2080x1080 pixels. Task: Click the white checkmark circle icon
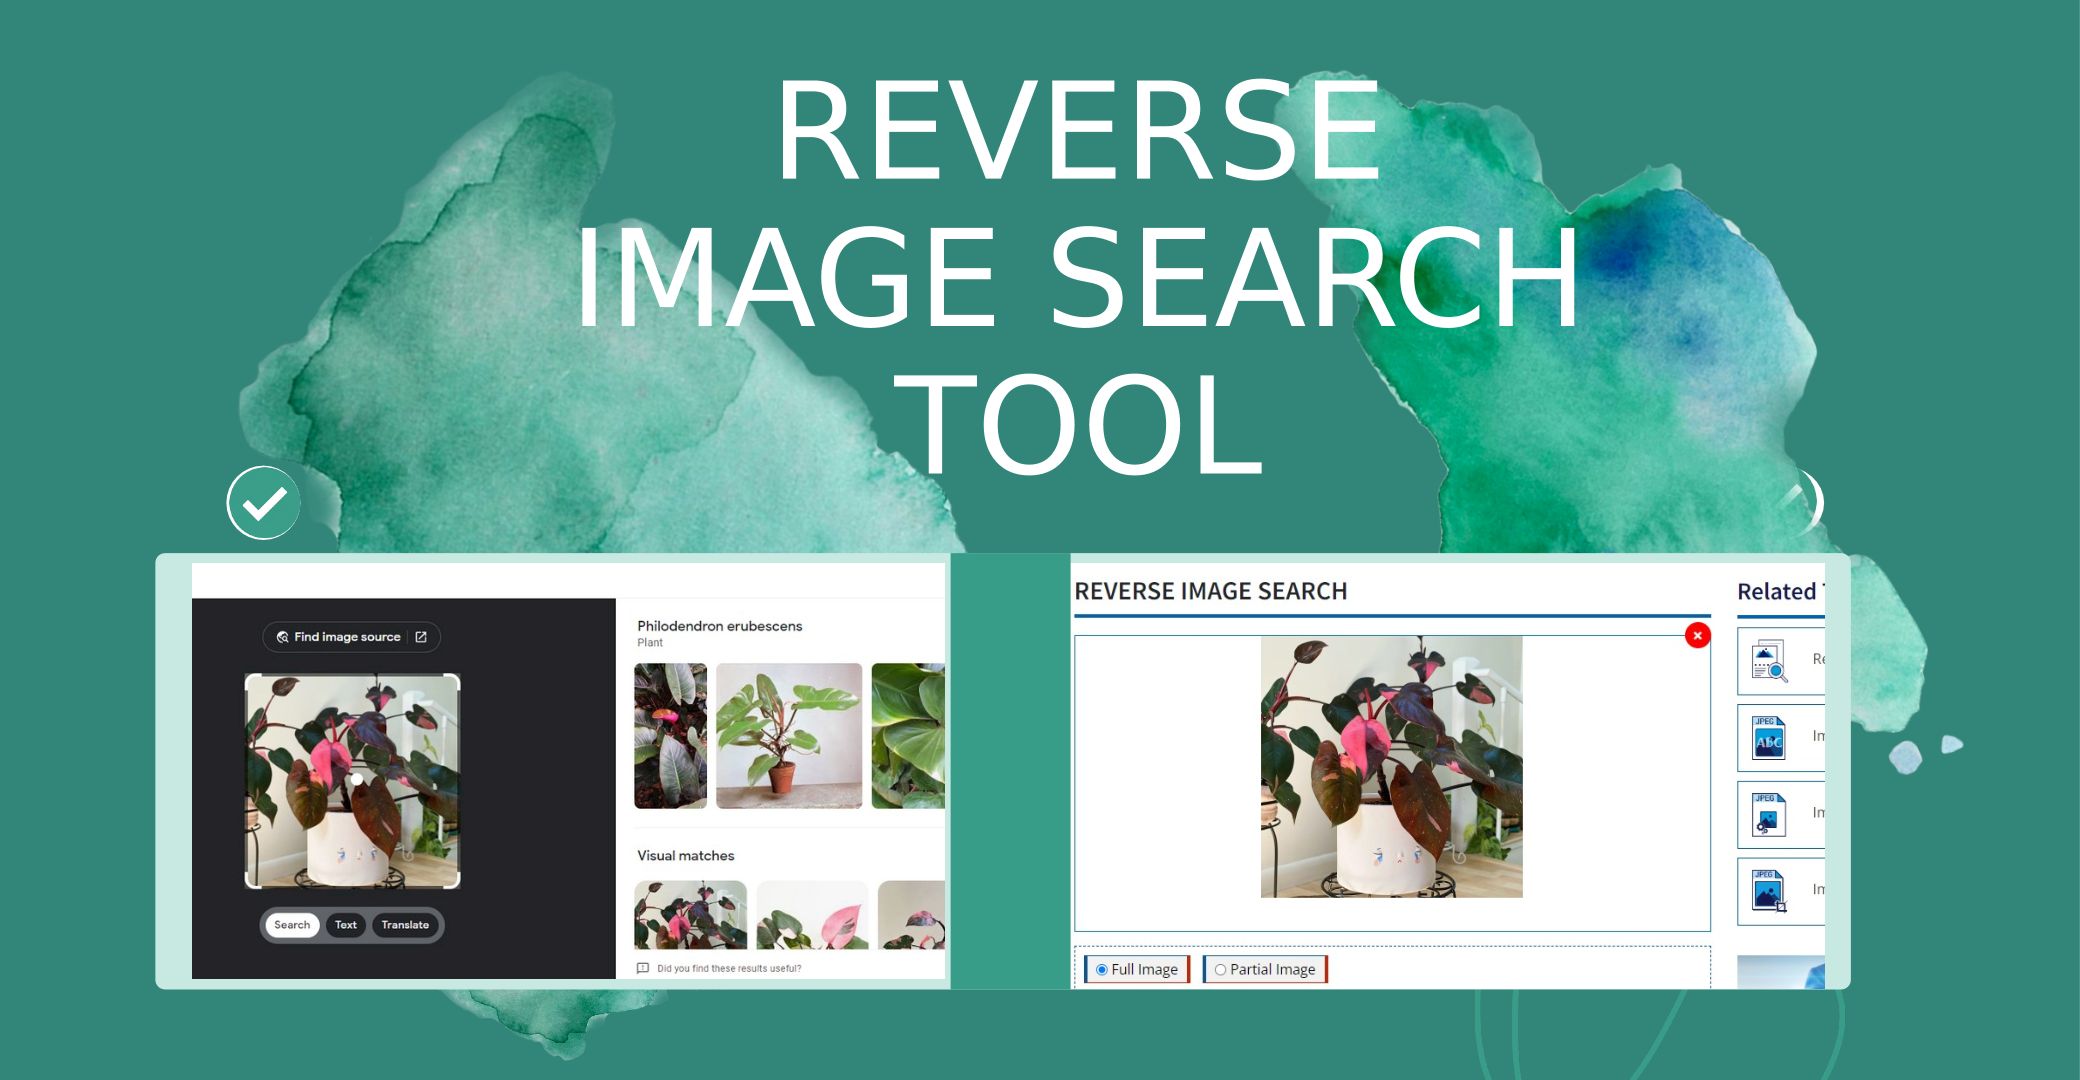264,503
